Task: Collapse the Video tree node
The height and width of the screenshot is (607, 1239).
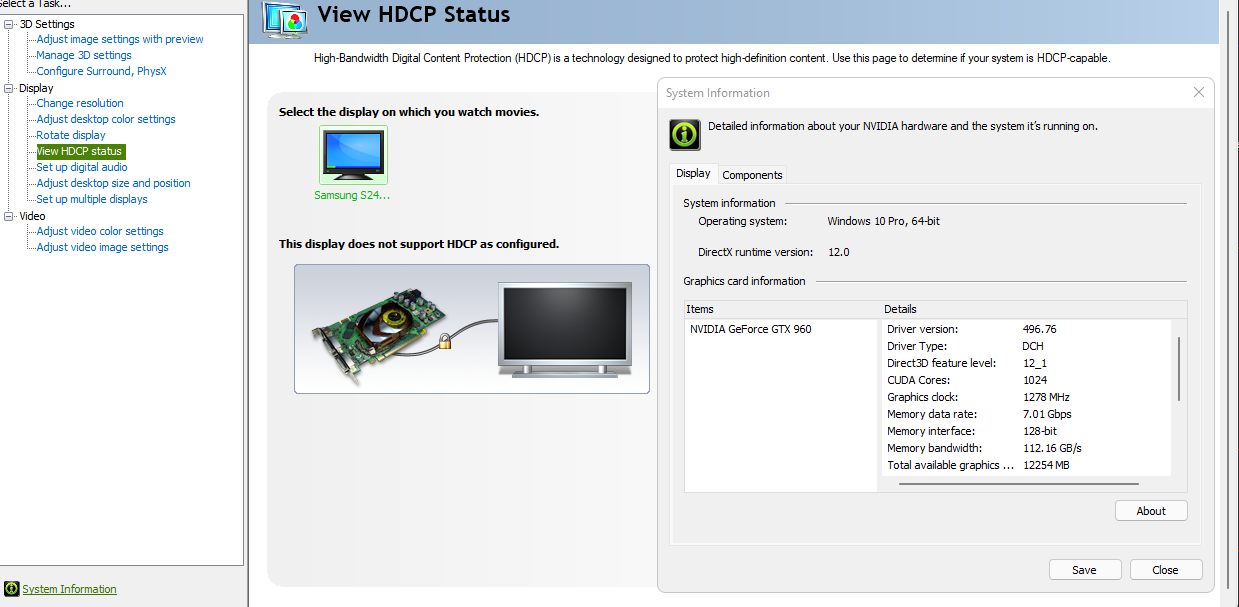Action: [10, 216]
